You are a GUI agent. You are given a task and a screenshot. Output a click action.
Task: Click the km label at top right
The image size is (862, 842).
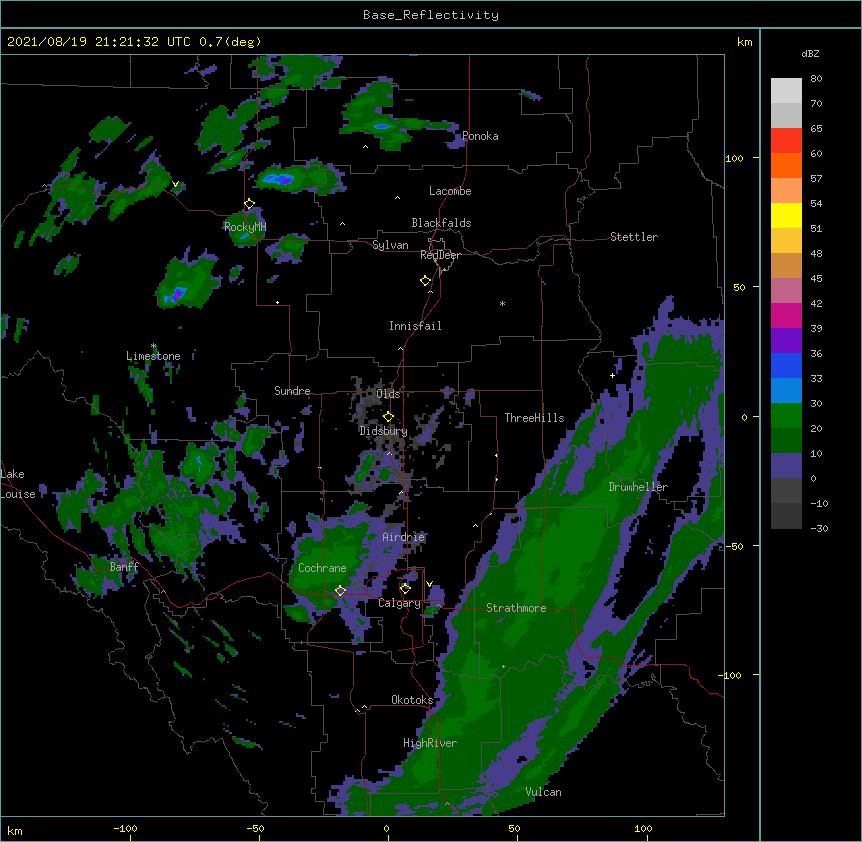[x=744, y=42]
